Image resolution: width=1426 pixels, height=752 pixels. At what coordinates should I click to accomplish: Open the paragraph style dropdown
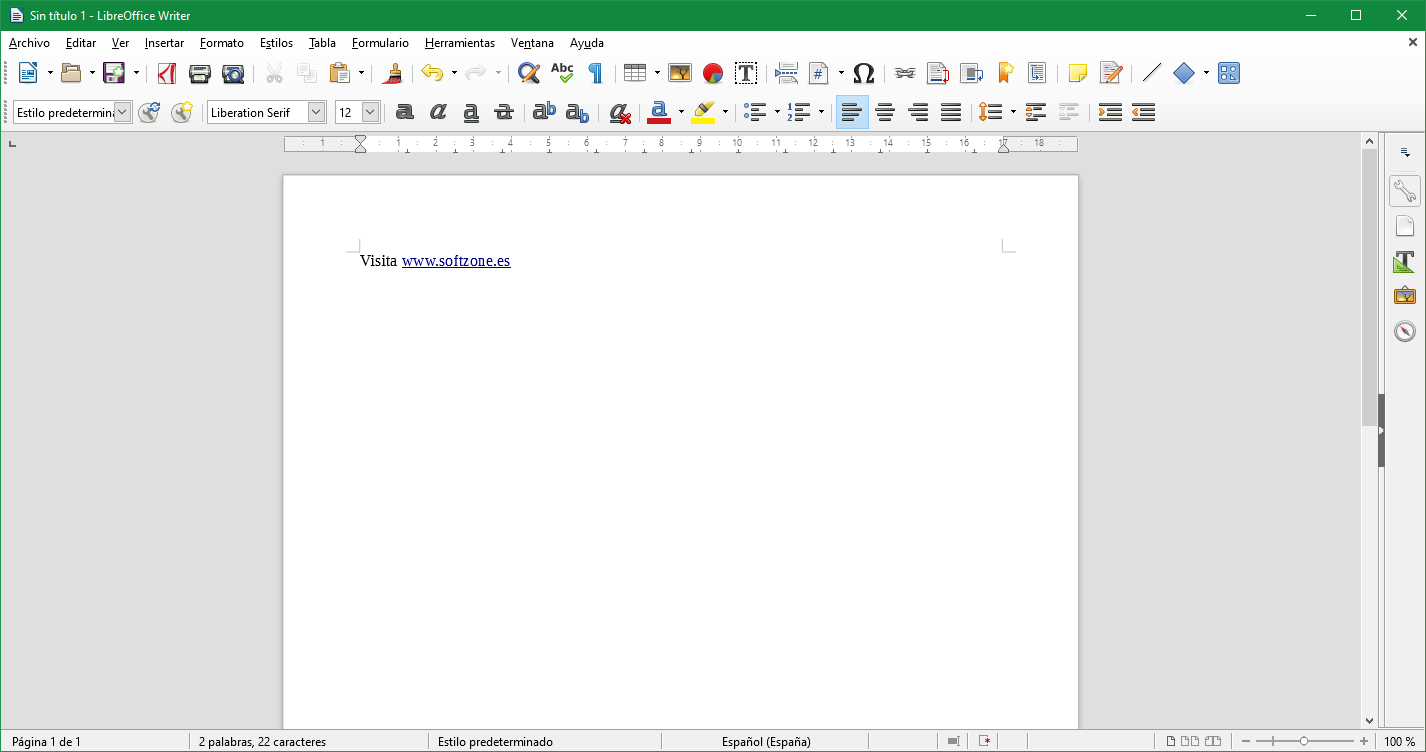[122, 113]
